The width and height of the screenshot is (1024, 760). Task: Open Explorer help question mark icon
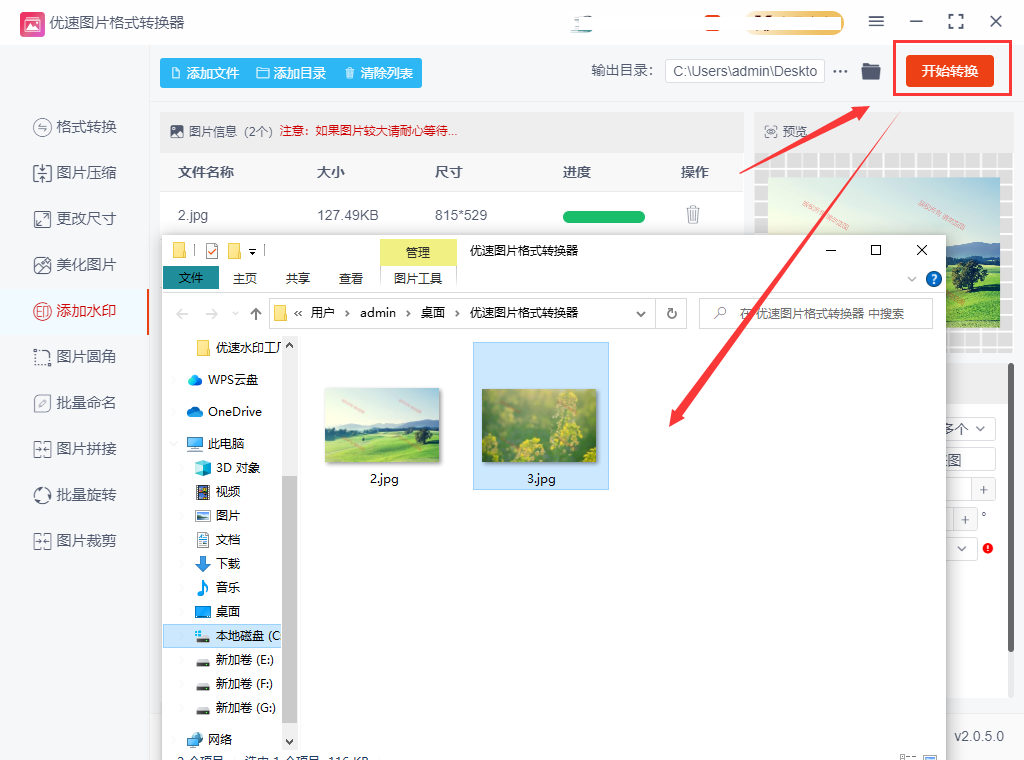[934, 279]
